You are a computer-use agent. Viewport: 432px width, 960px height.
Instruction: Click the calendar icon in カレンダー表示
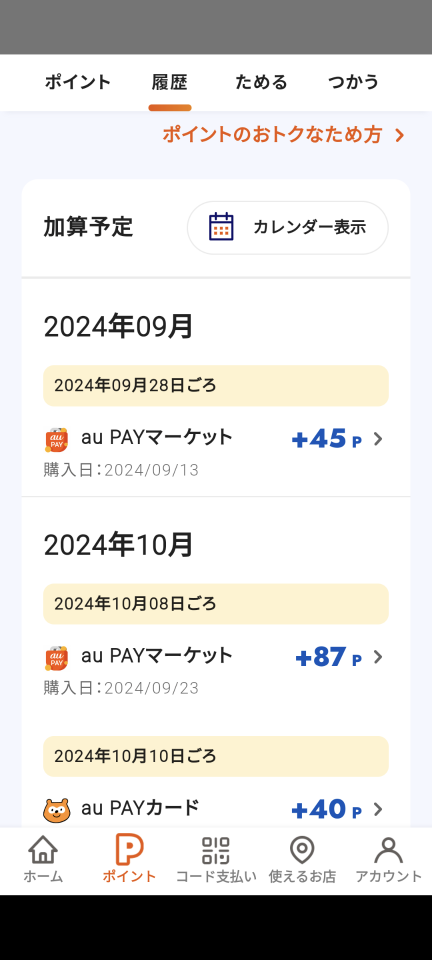[221, 227]
